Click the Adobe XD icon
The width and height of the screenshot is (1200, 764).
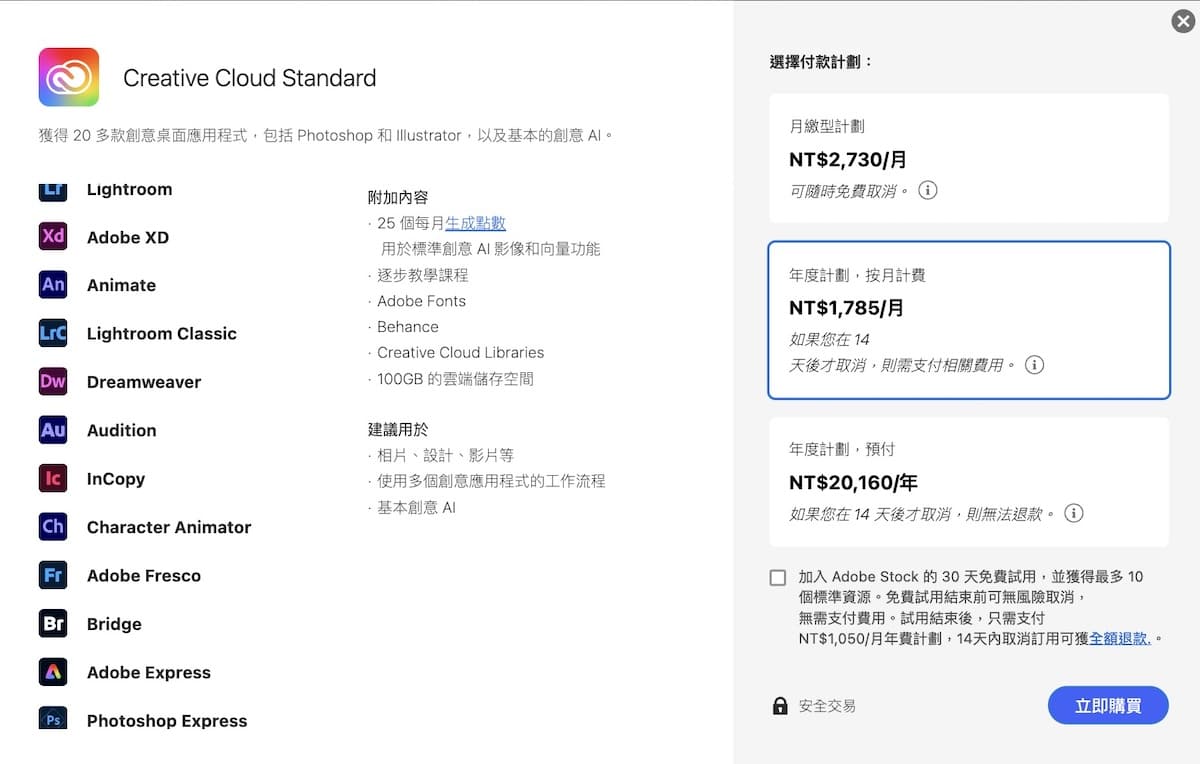click(x=53, y=237)
